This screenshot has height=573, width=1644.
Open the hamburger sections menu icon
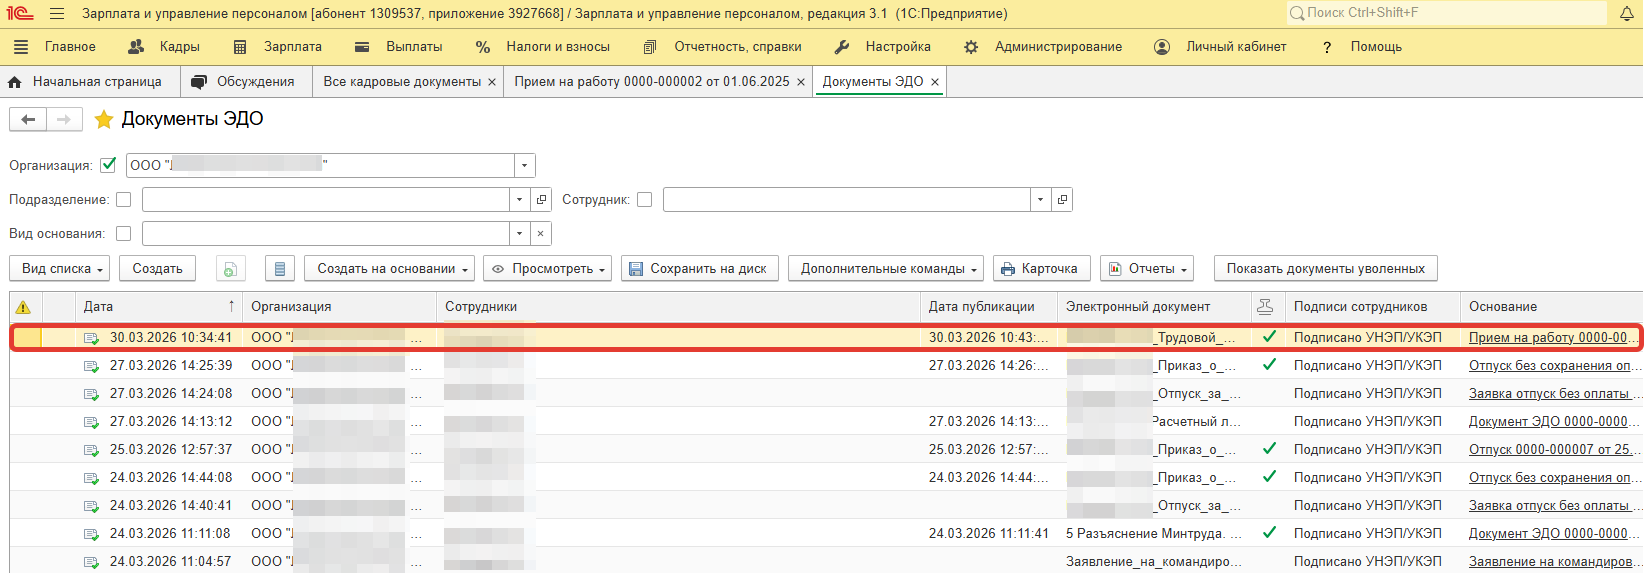click(57, 14)
